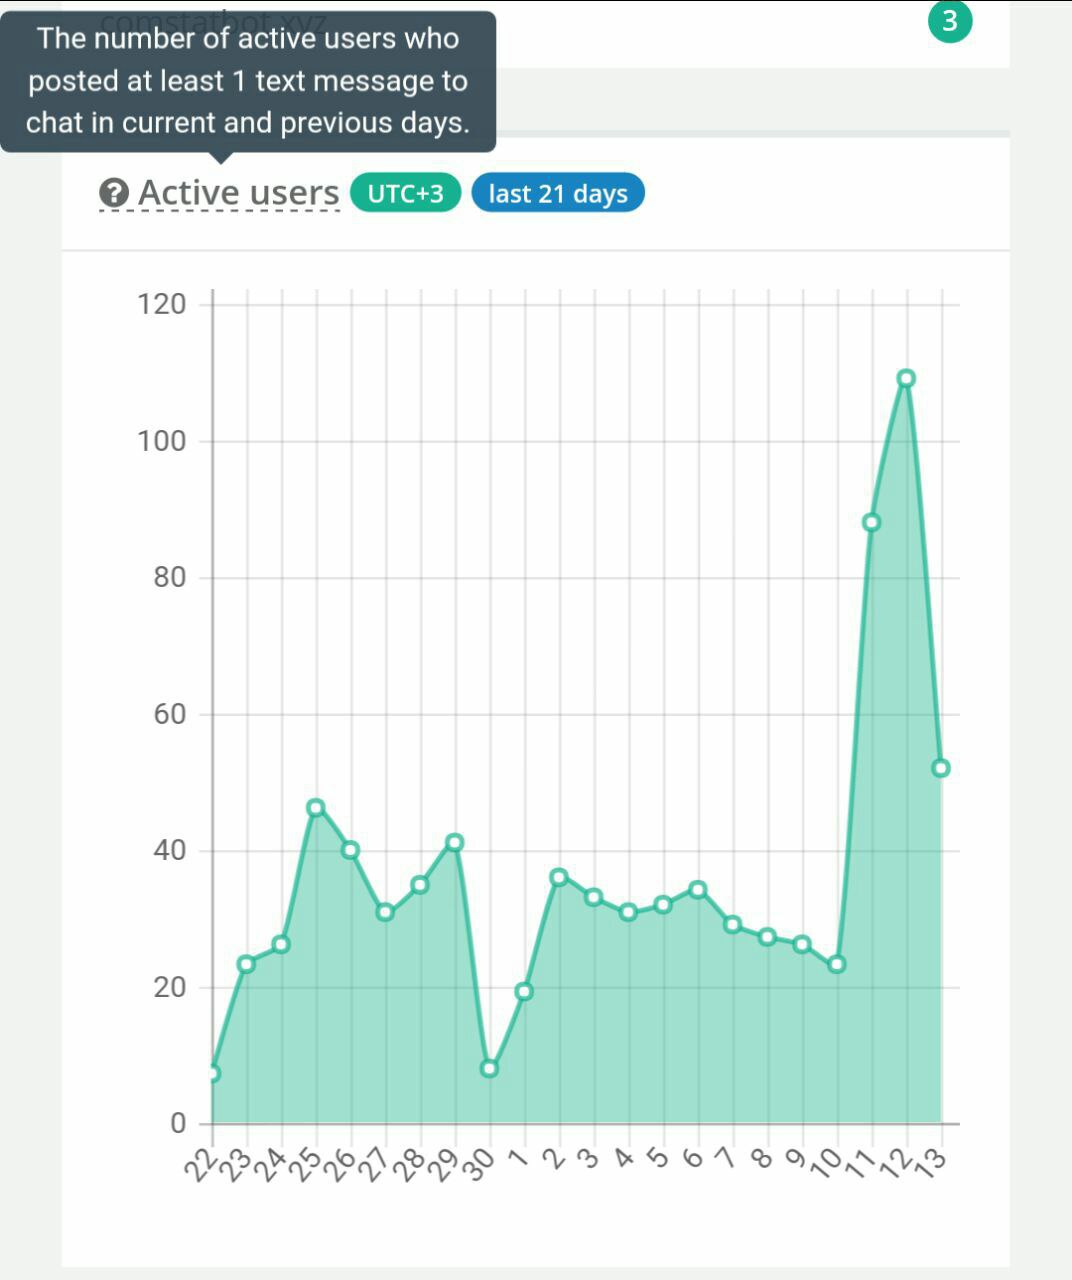The height and width of the screenshot is (1280, 1072).
Task: Click the x-axis label 13
Action: [x=930, y=1164]
